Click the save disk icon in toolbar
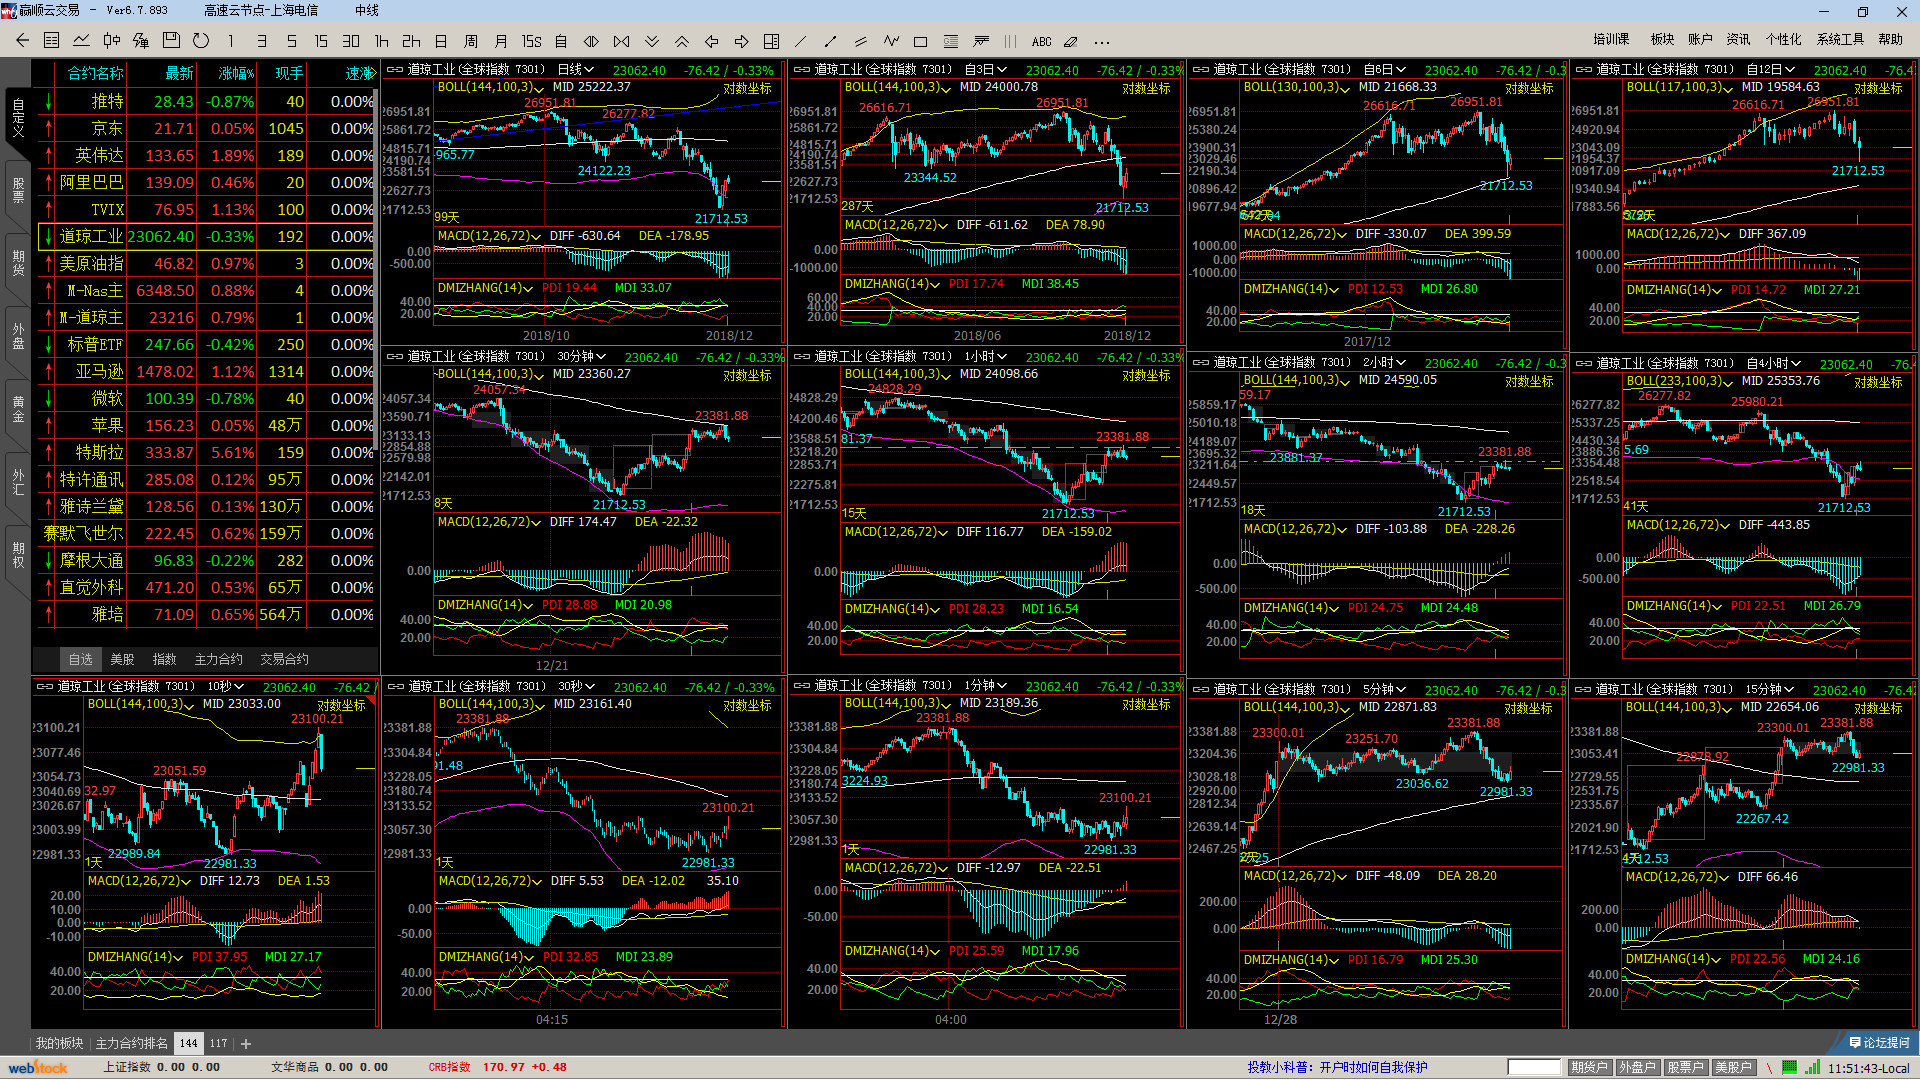The height and width of the screenshot is (1080, 1920). [x=171, y=41]
